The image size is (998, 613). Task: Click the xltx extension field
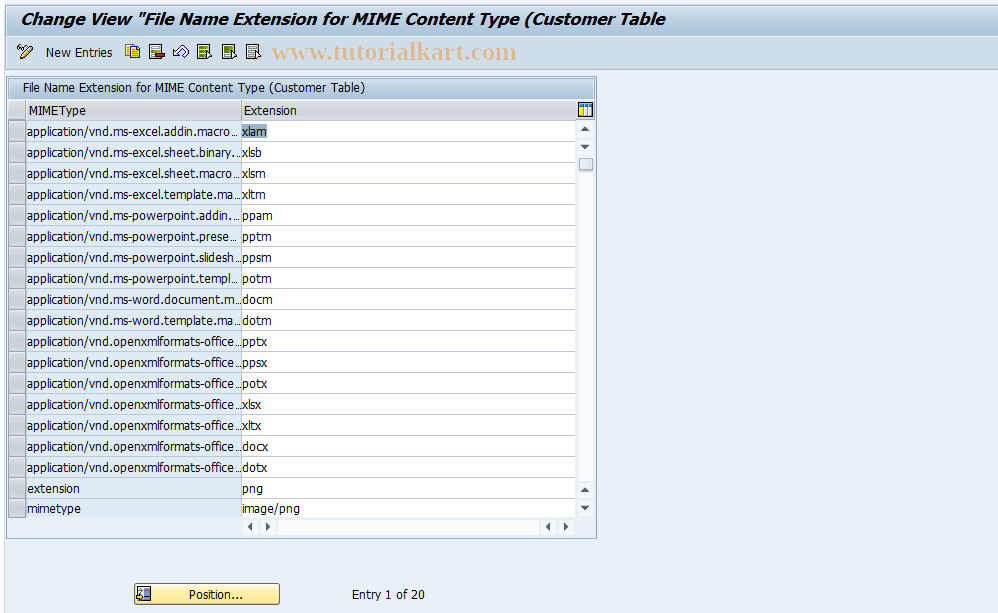408,425
